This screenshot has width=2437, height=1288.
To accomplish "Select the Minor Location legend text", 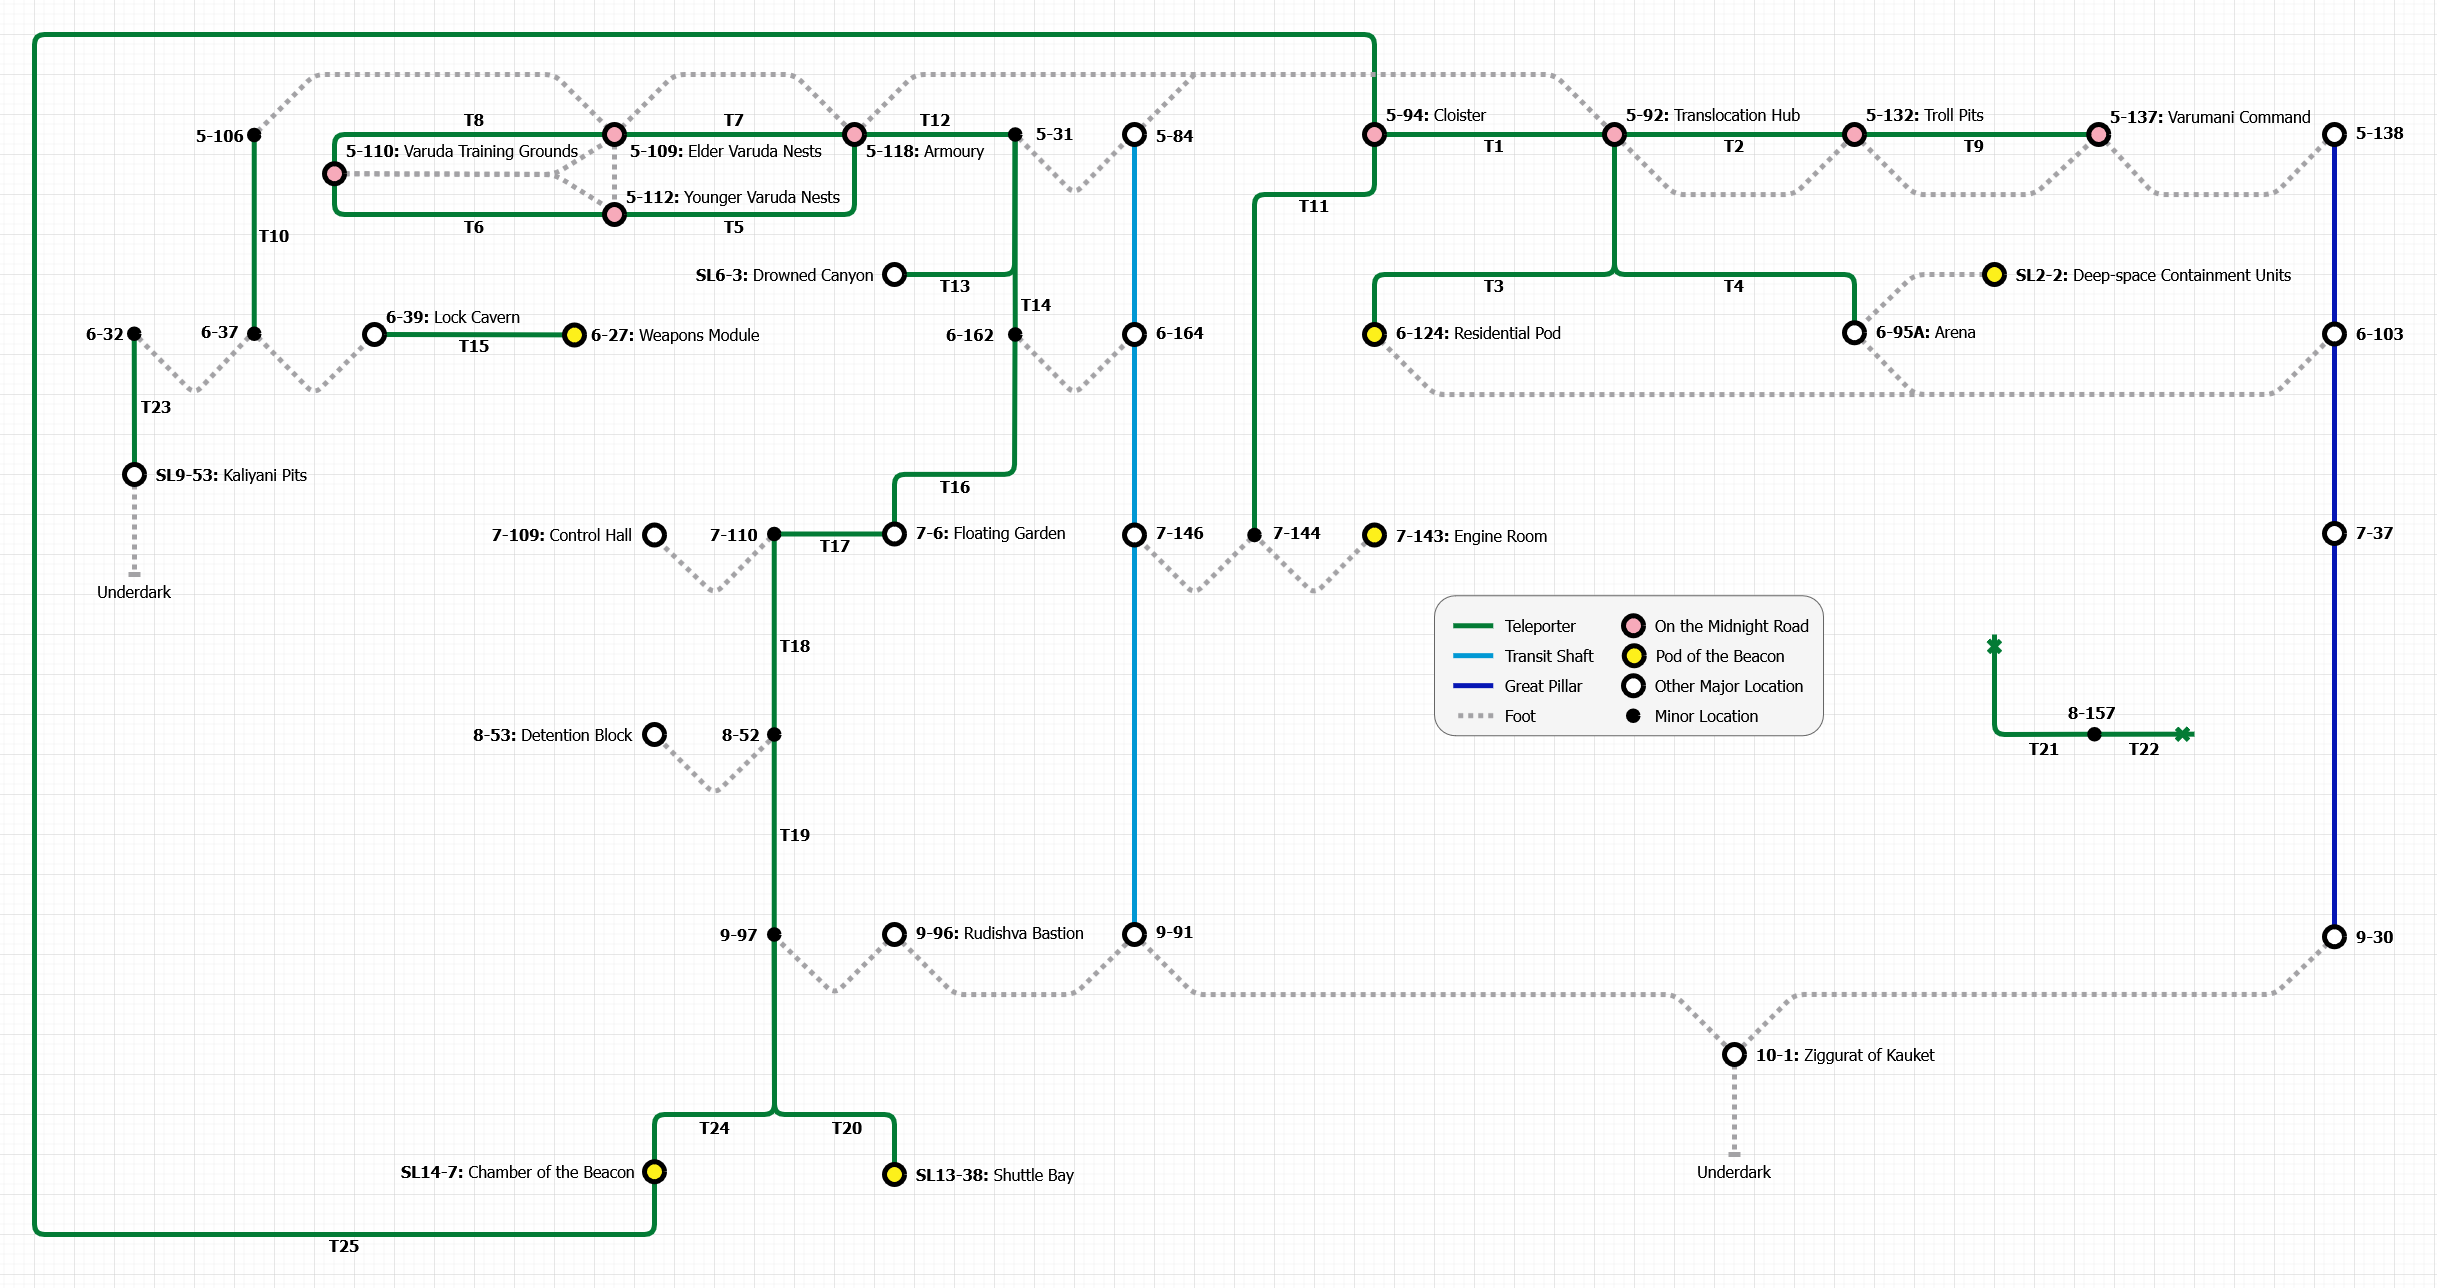I will (1706, 716).
